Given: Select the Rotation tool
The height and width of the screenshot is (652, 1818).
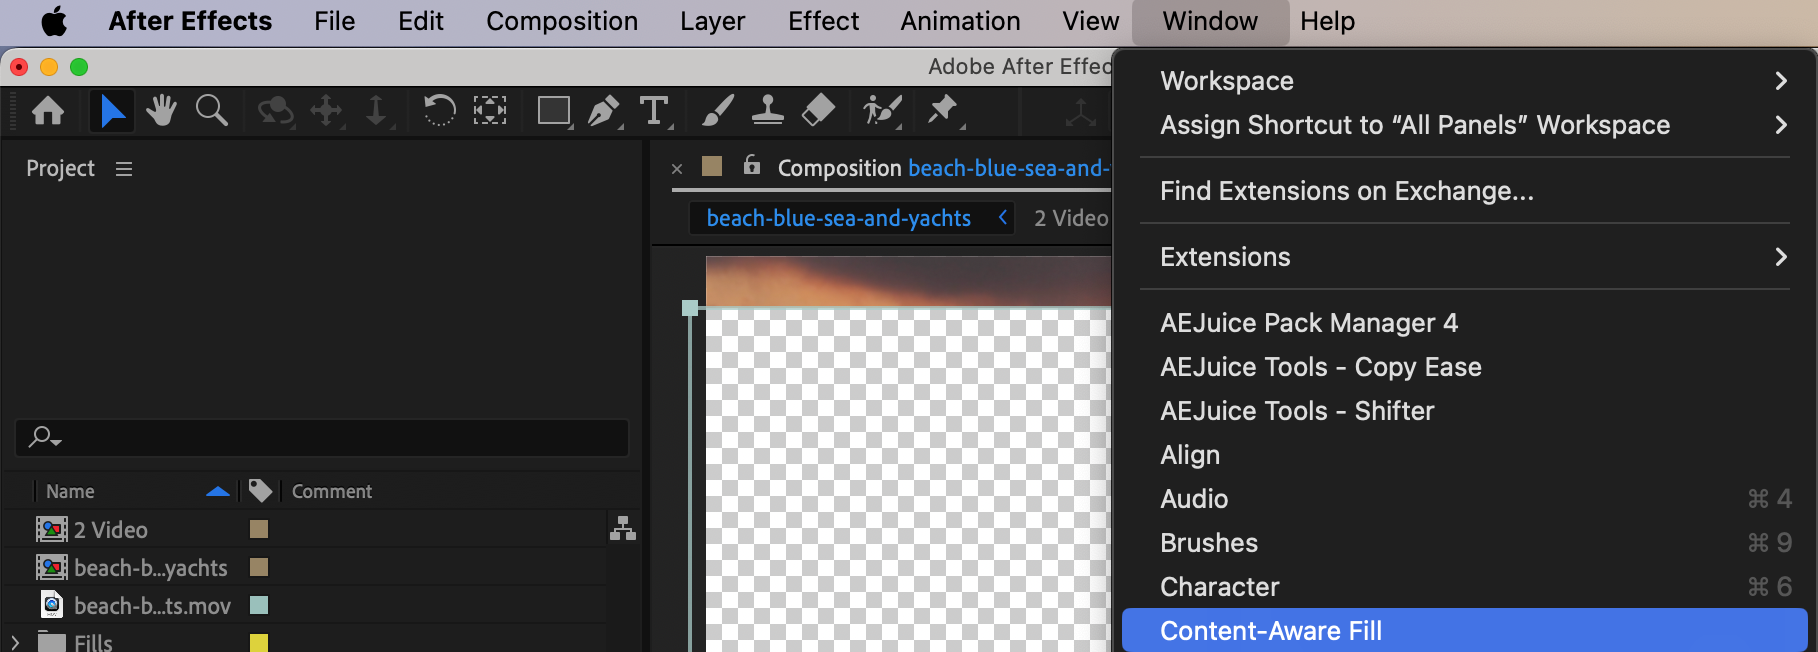Looking at the screenshot, I should point(439,110).
